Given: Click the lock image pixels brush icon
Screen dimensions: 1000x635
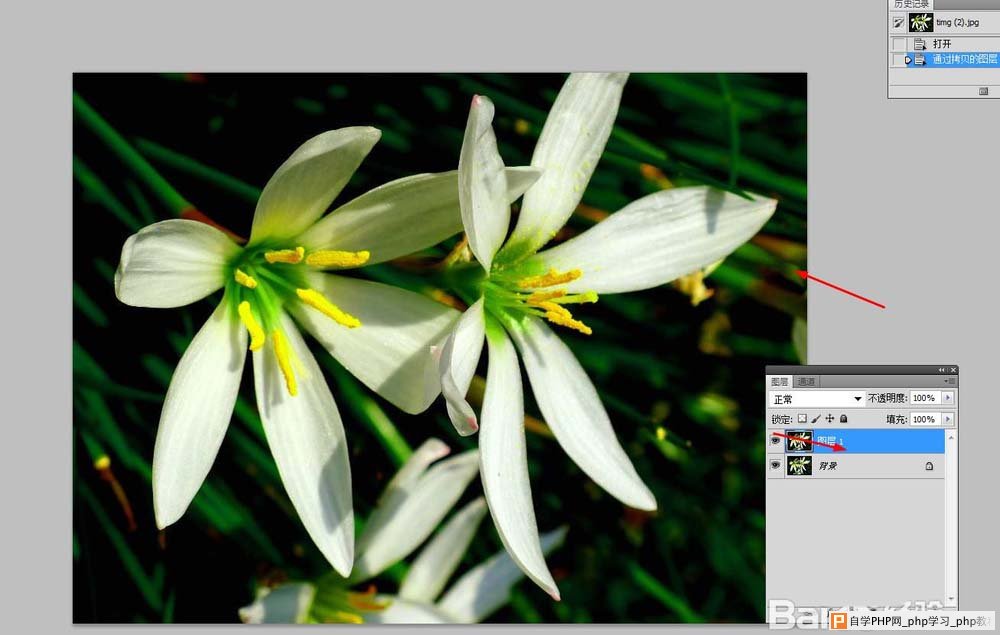Looking at the screenshot, I should point(816,419).
